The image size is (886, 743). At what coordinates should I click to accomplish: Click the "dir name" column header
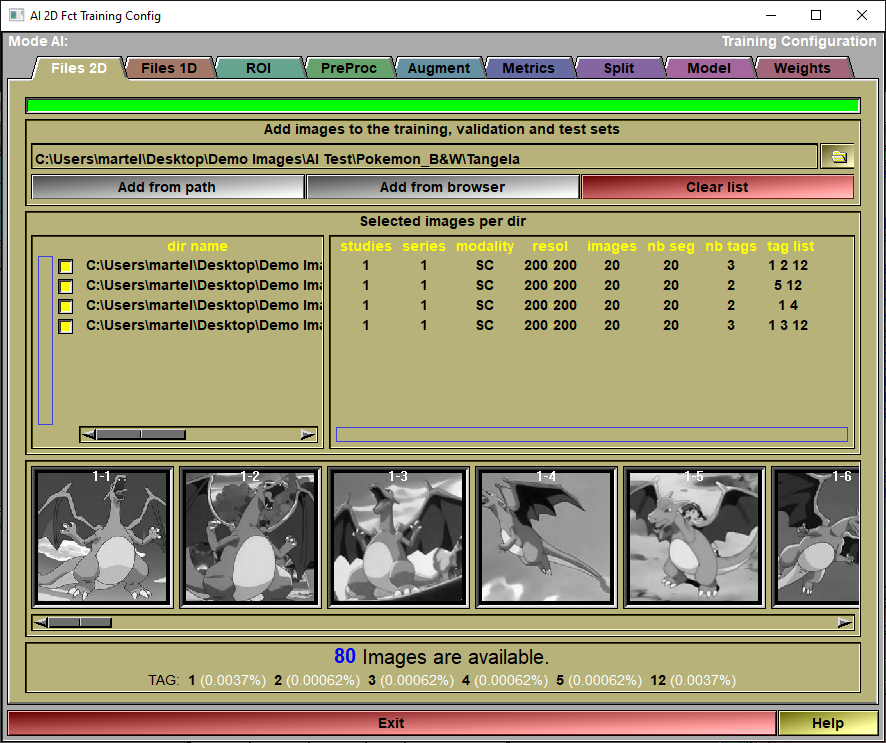197,246
